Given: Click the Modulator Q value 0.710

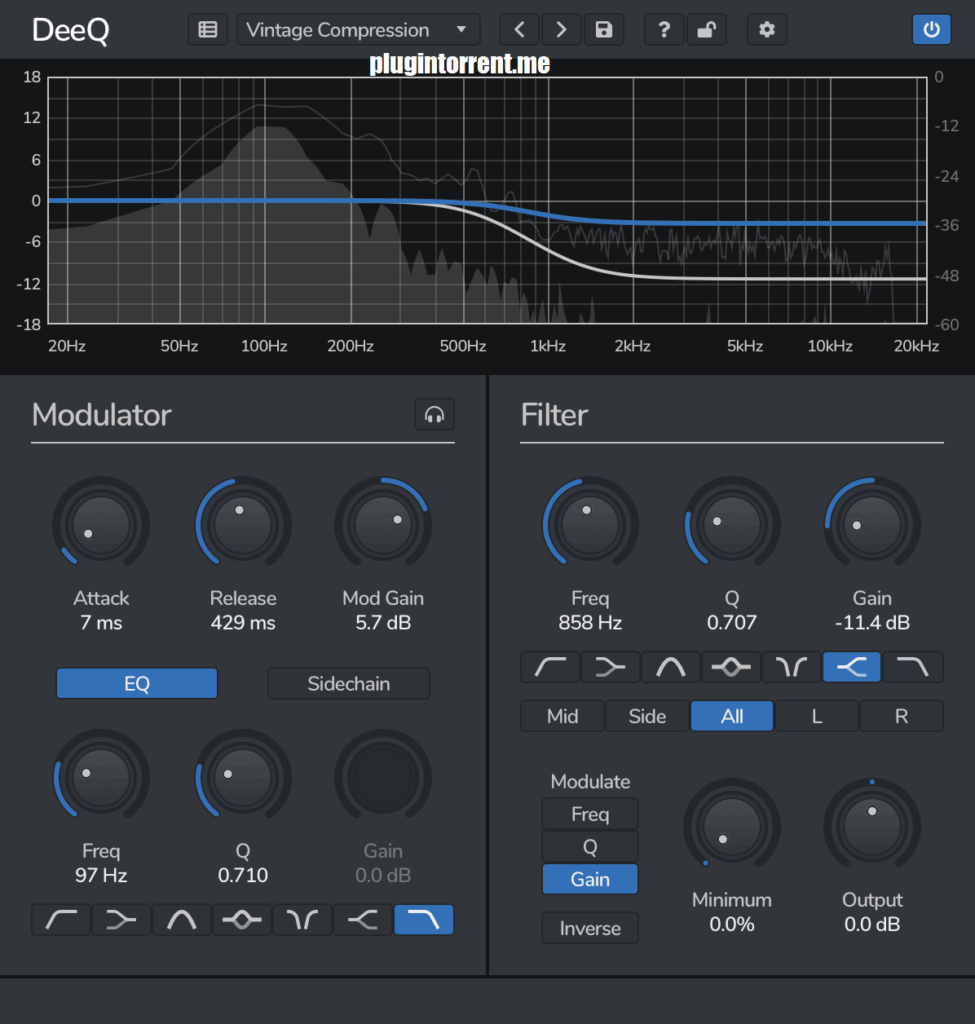Looking at the screenshot, I should point(243,875).
